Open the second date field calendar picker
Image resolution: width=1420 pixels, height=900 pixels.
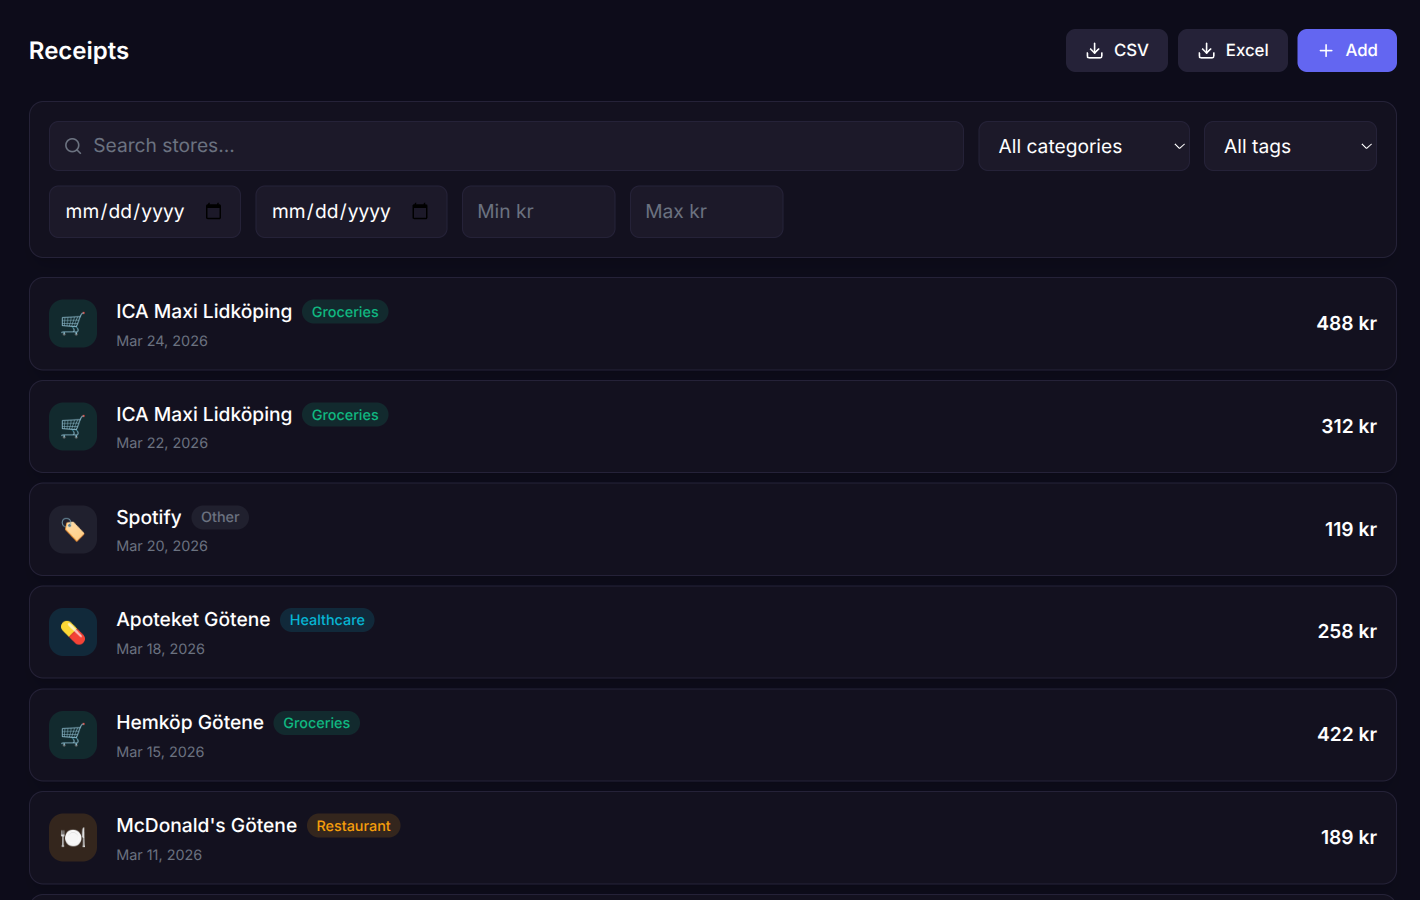[420, 211]
